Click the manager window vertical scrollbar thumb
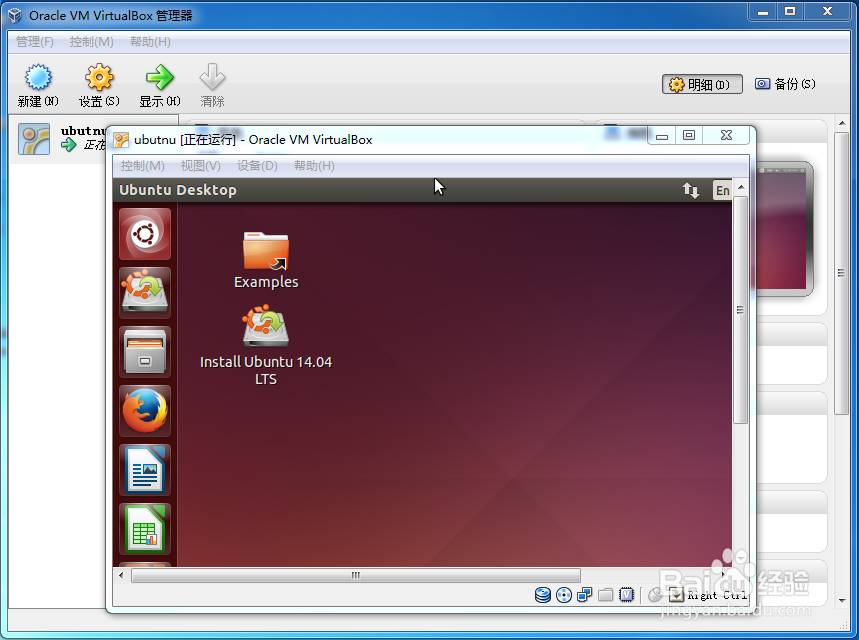The image size is (859, 640). pyautogui.click(x=841, y=273)
